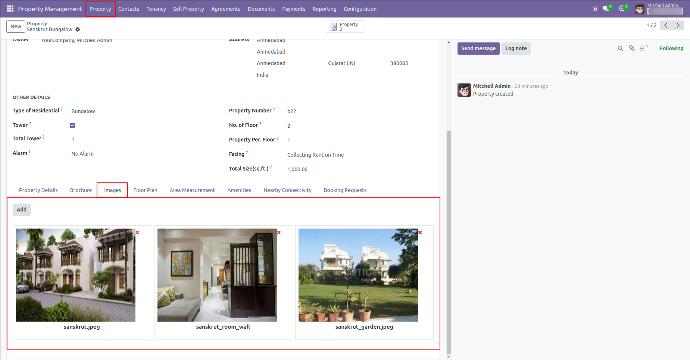Delete the sanskrut_room_wall image with its X
Image resolution: width=690 pixels, height=360 pixels.
[x=279, y=232]
